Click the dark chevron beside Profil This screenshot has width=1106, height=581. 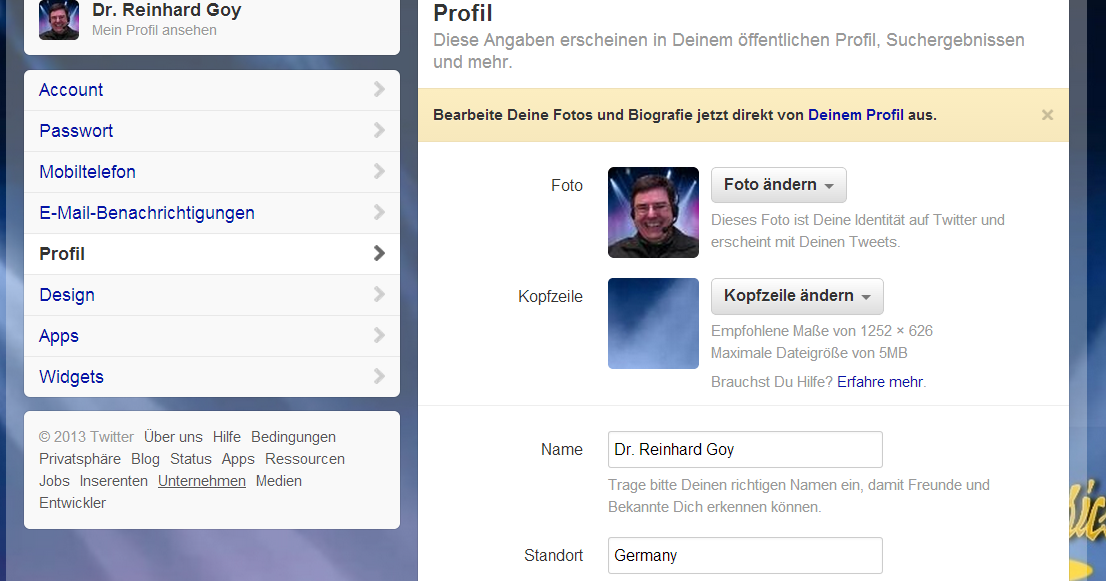tap(379, 252)
